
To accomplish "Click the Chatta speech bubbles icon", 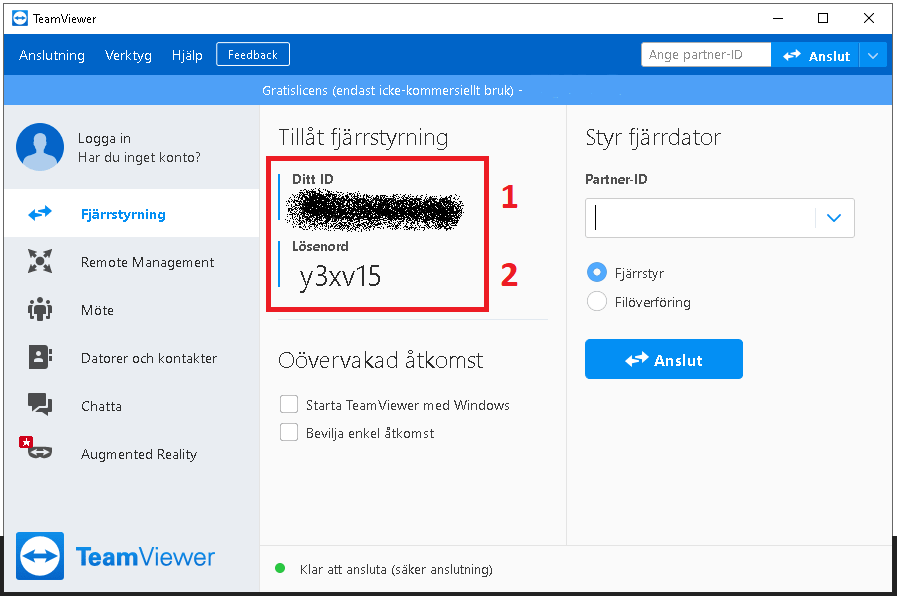I will 40,404.
